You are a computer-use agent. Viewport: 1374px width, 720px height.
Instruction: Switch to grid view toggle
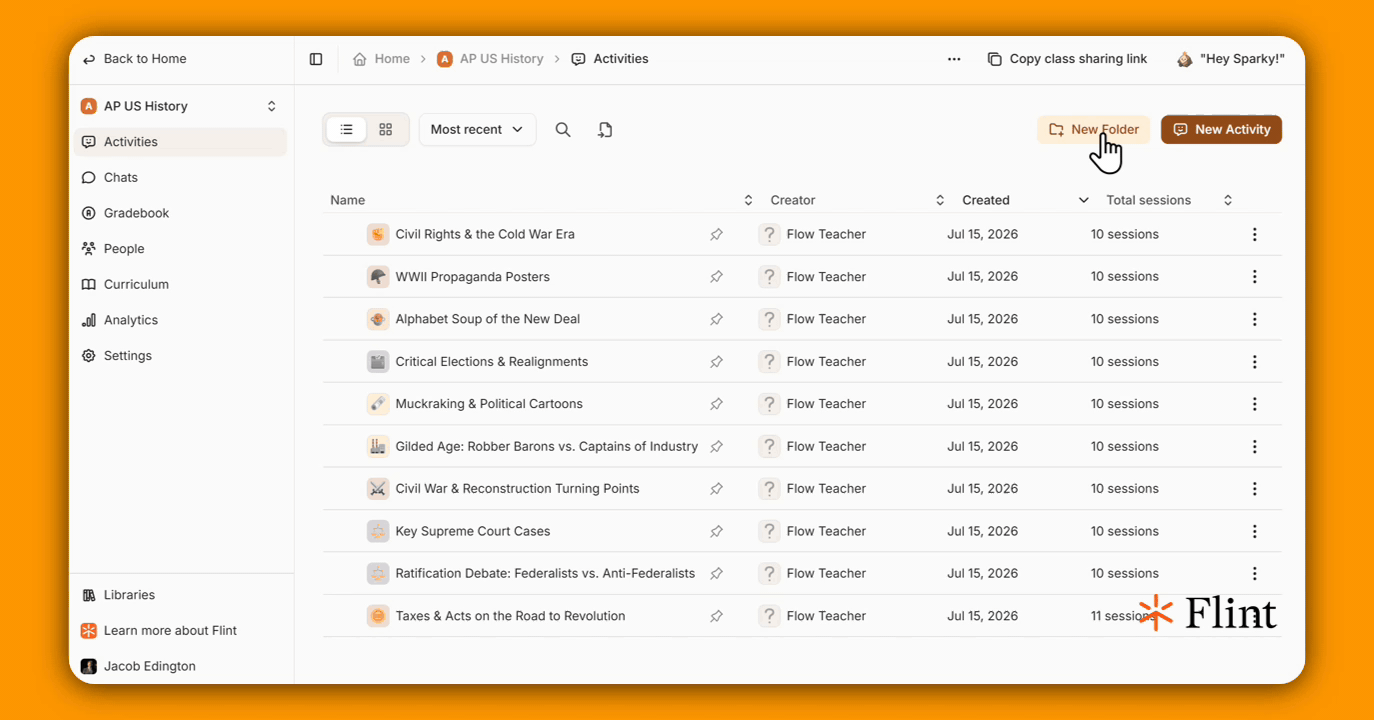coord(386,130)
